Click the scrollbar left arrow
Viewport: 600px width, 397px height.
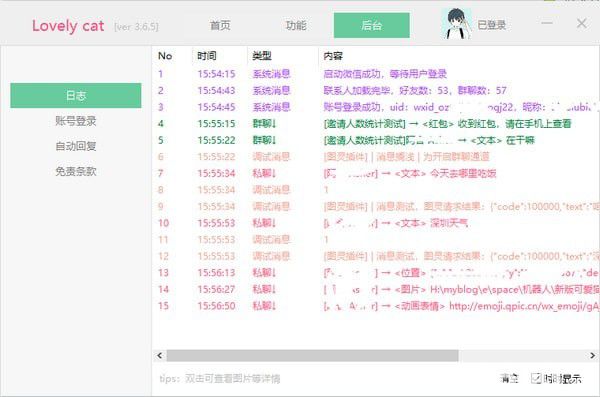(x=160, y=356)
